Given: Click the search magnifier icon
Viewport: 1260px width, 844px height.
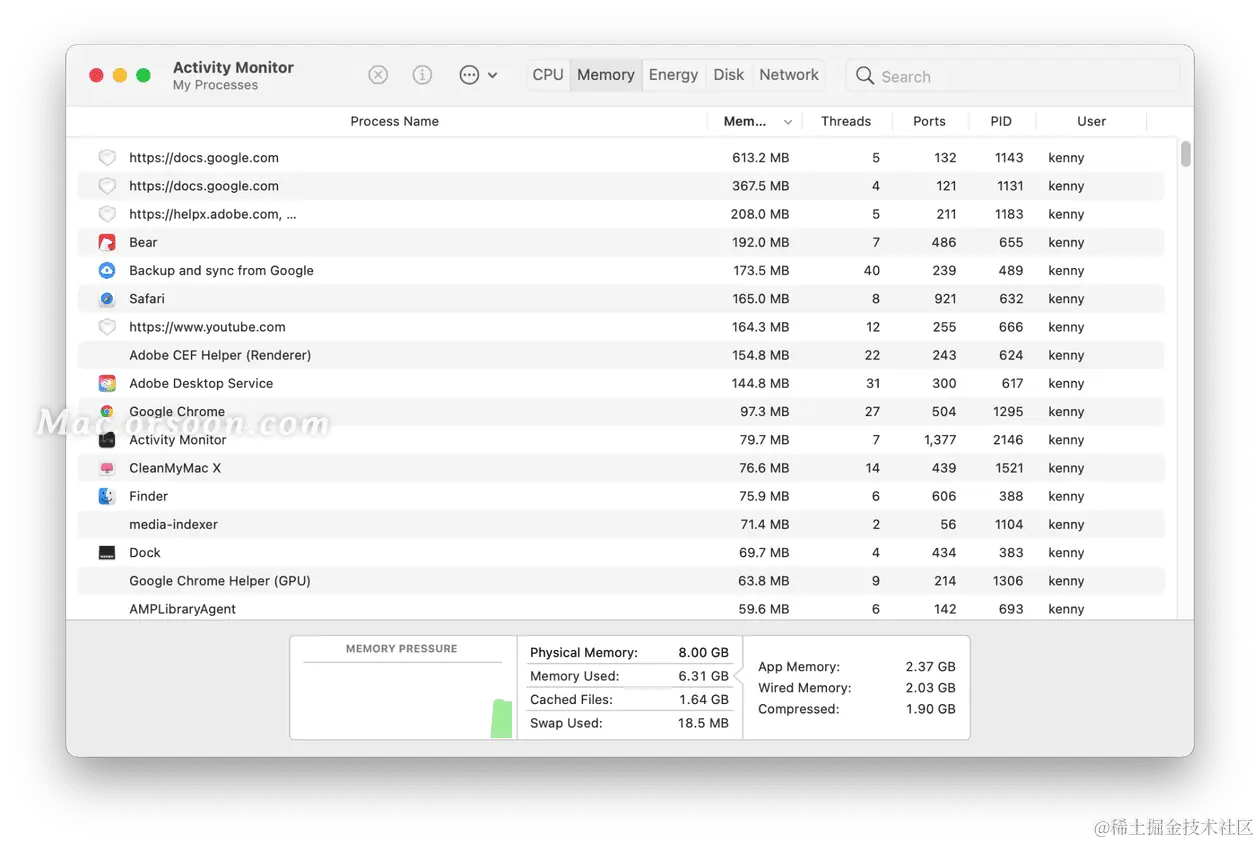Looking at the screenshot, I should [x=865, y=76].
